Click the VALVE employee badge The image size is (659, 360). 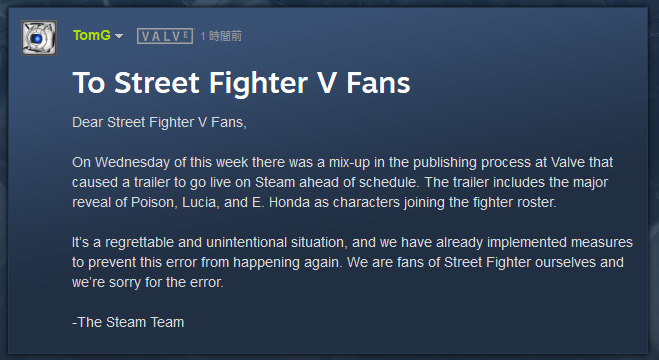point(165,36)
